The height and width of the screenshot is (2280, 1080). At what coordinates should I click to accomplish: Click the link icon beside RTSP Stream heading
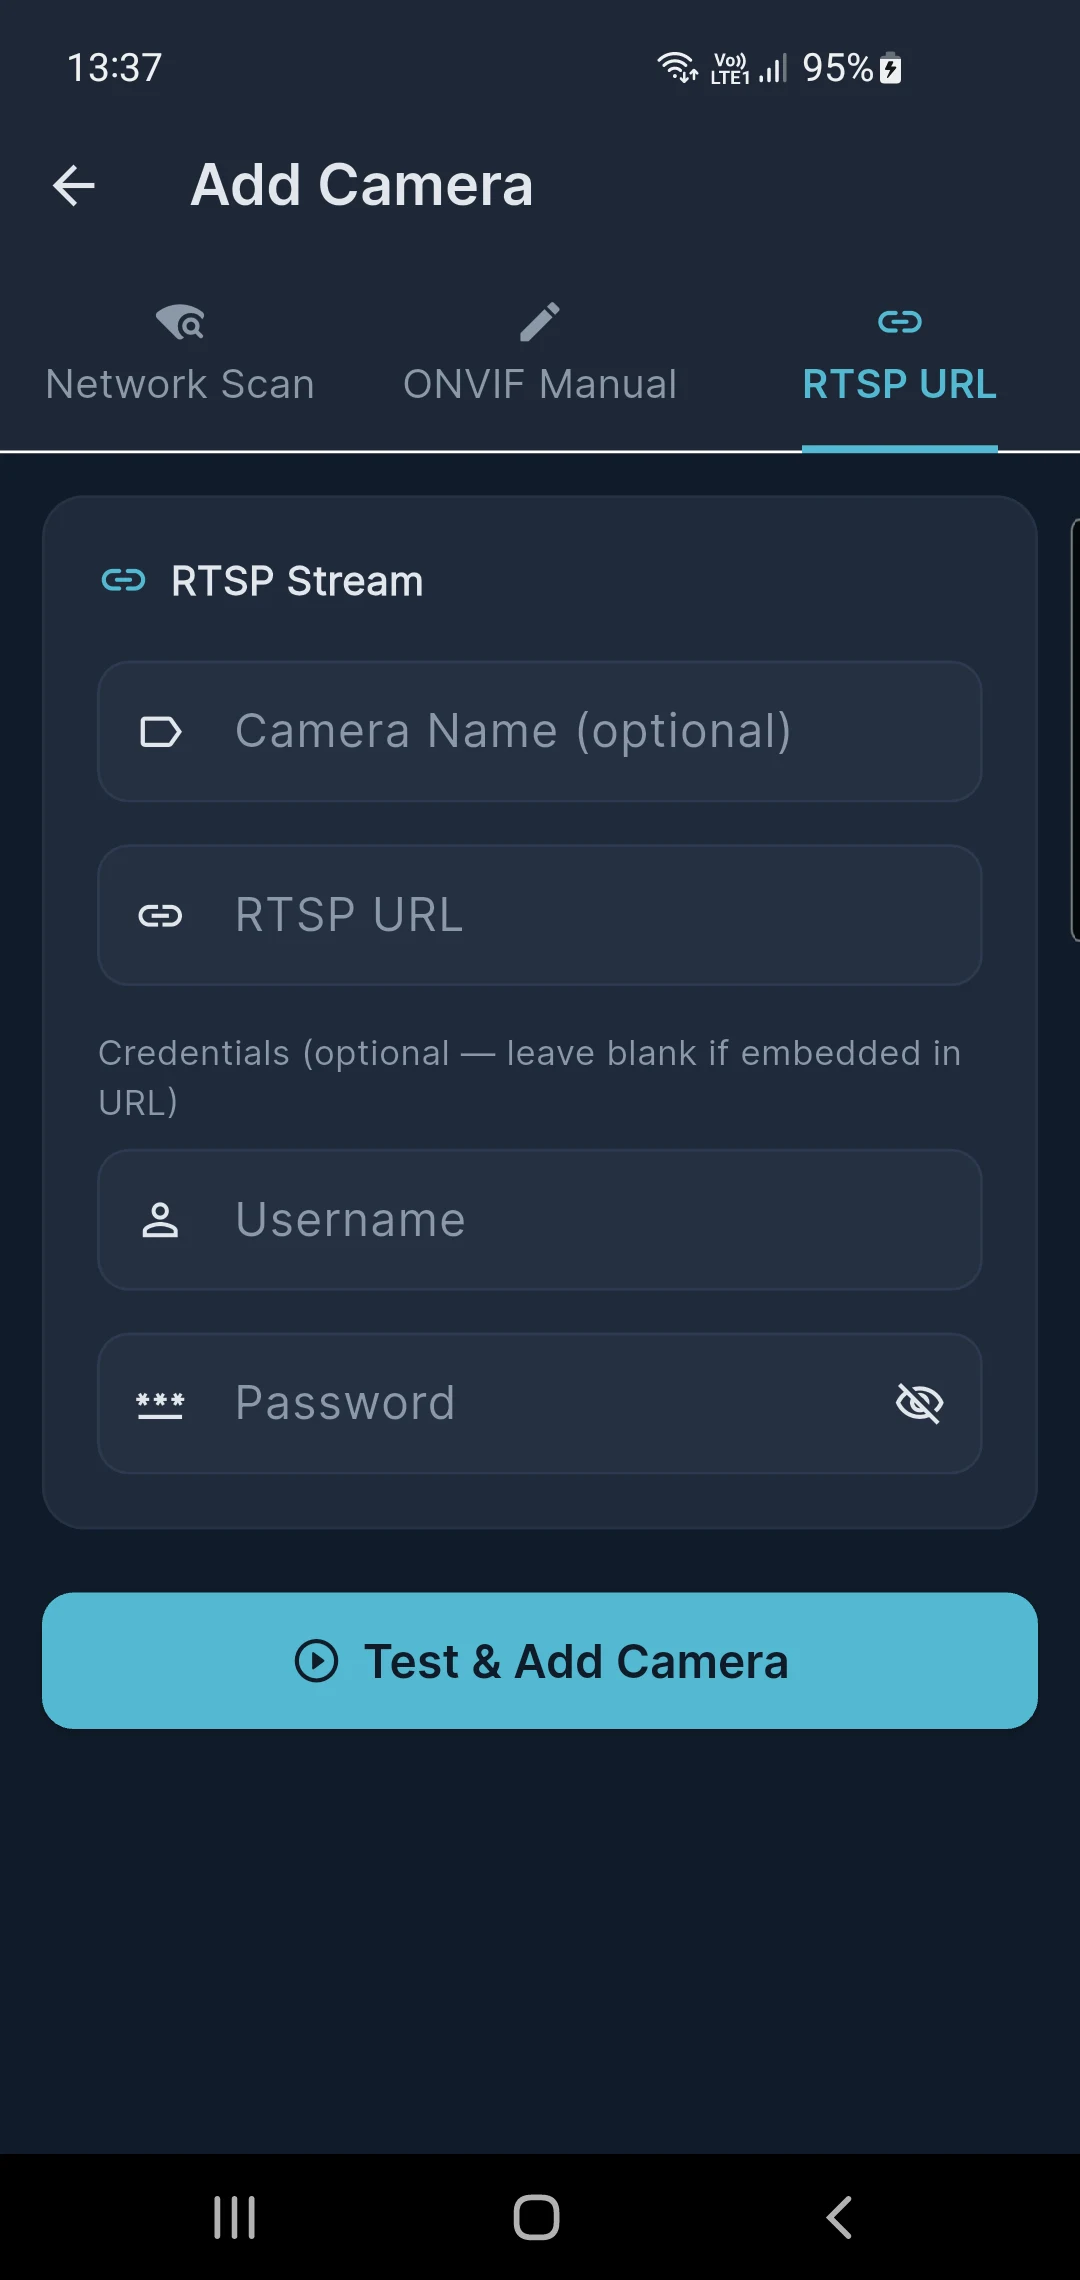pyautogui.click(x=124, y=580)
